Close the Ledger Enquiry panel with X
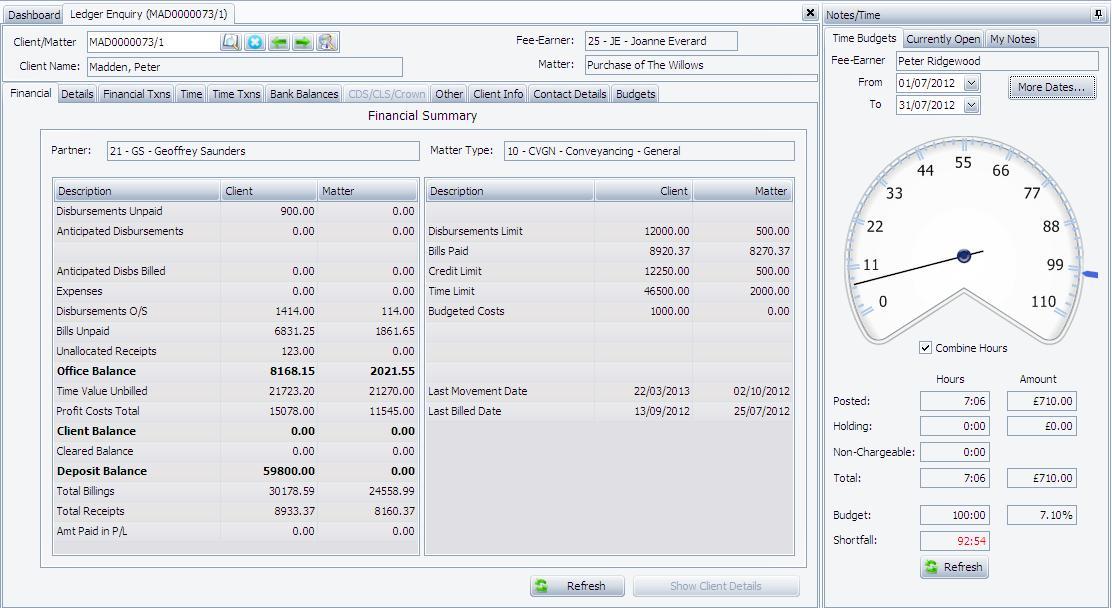This screenshot has height=608, width=1112. (811, 13)
